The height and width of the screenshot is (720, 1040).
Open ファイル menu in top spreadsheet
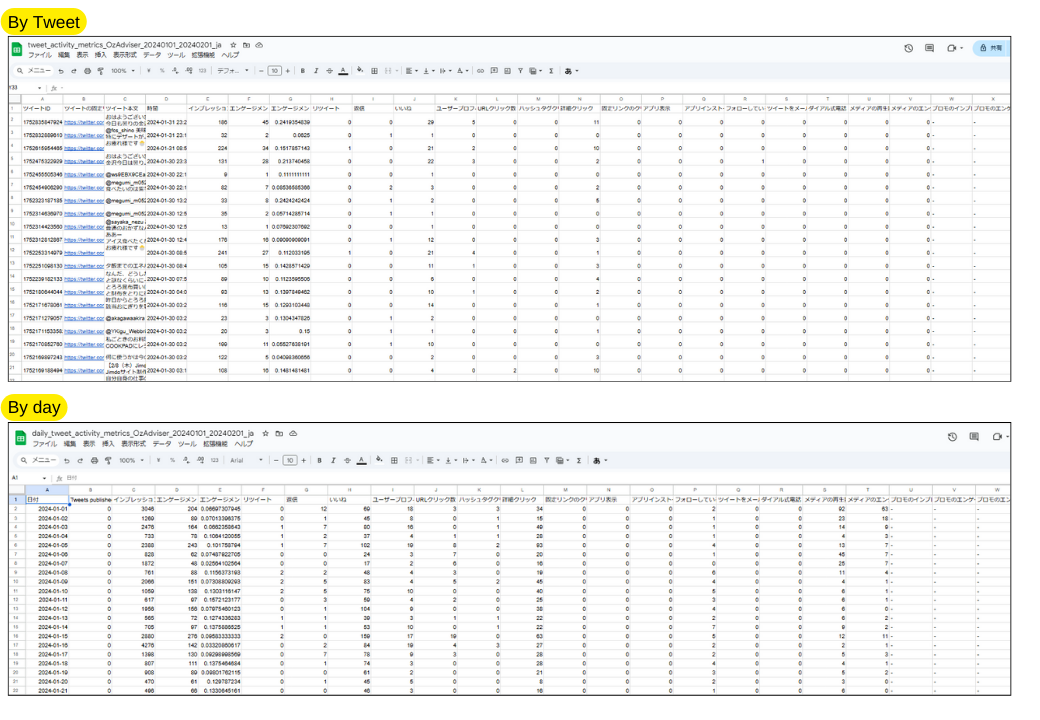39,56
